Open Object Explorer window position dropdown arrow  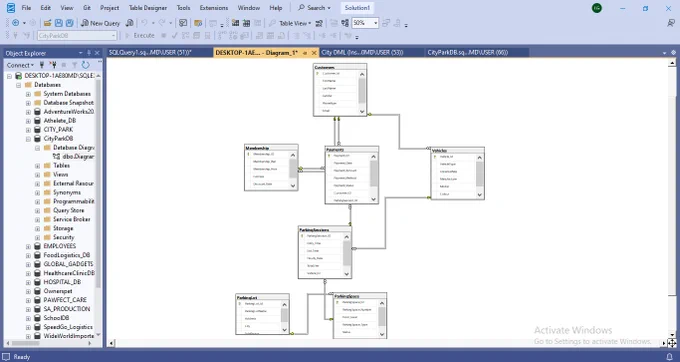click(81, 53)
